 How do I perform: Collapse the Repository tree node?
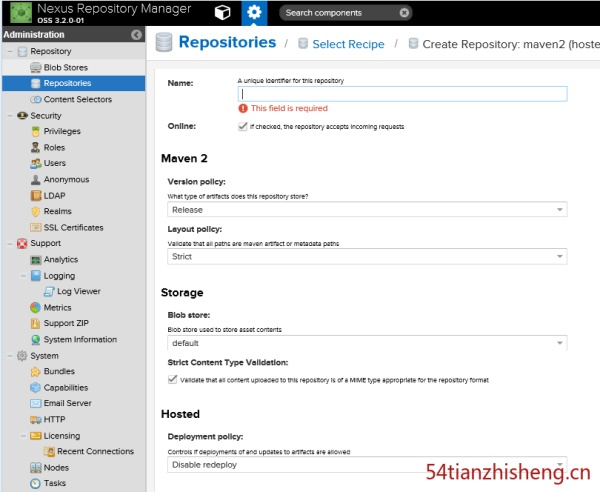pyautogui.click(x=10, y=51)
